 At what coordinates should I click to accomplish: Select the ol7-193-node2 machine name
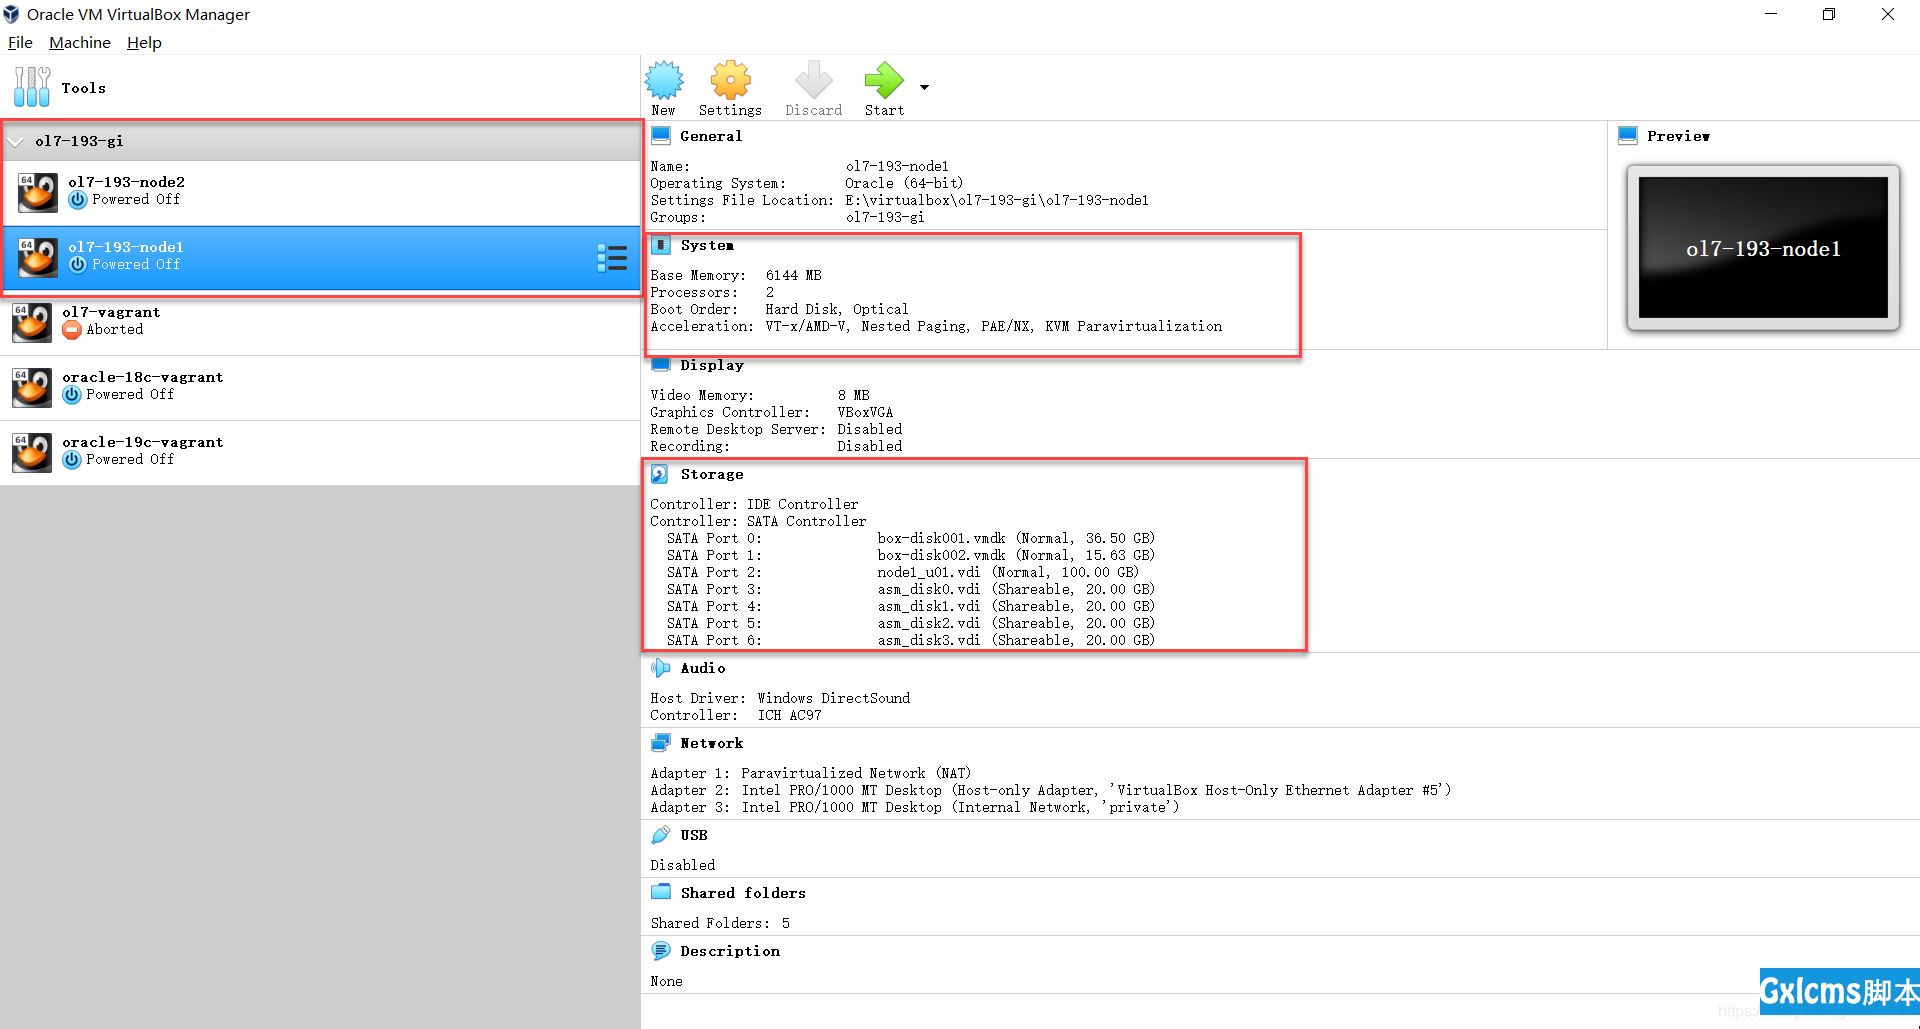126,182
